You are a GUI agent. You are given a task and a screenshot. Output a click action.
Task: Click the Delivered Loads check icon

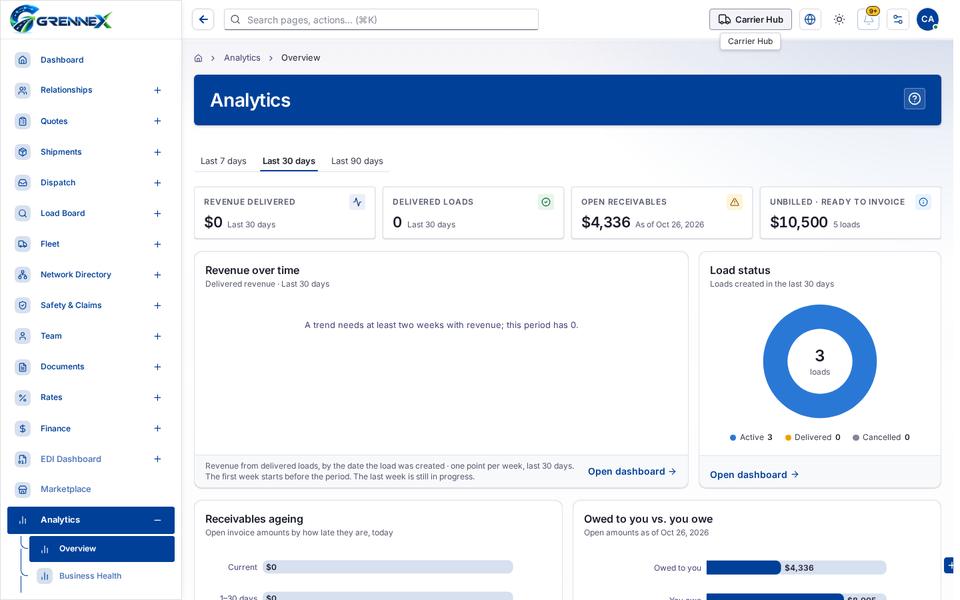click(x=546, y=202)
